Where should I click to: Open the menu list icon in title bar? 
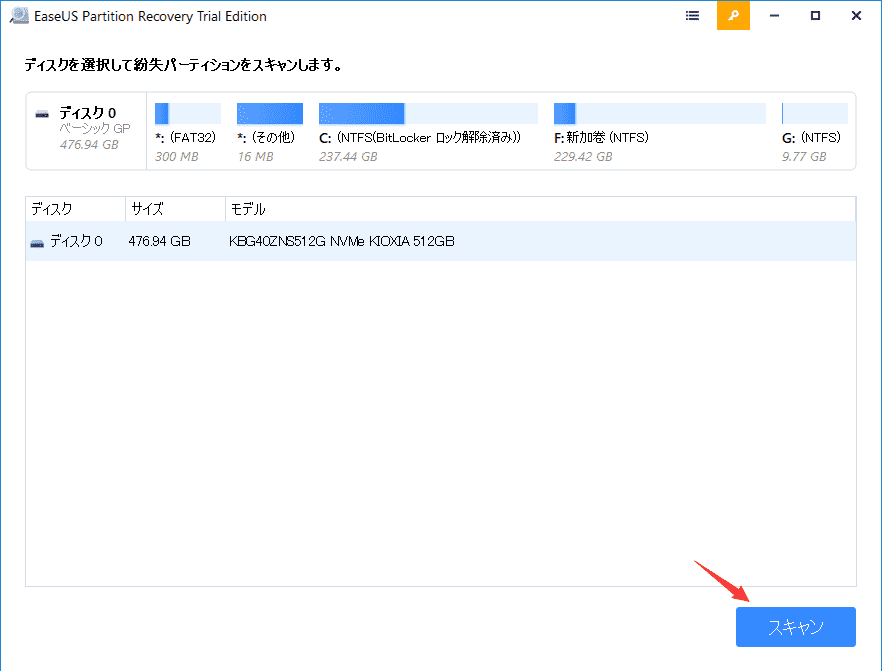point(693,16)
